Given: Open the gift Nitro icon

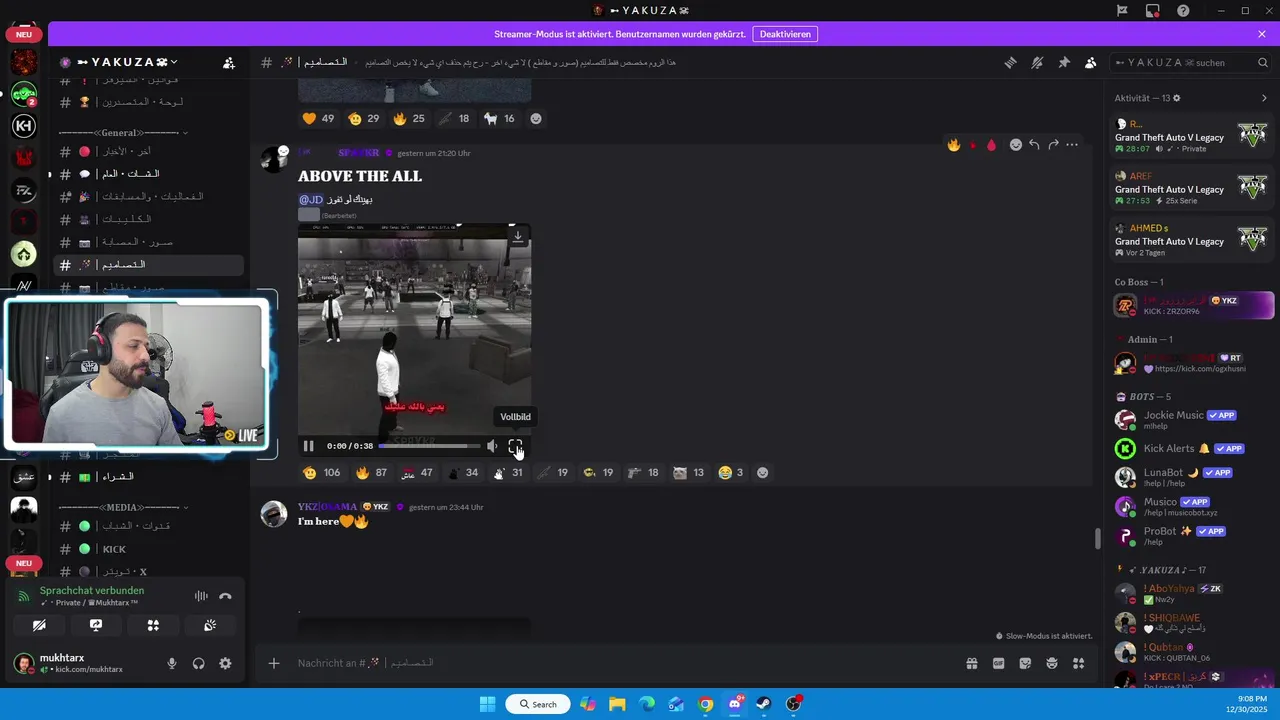Looking at the screenshot, I should 971,663.
